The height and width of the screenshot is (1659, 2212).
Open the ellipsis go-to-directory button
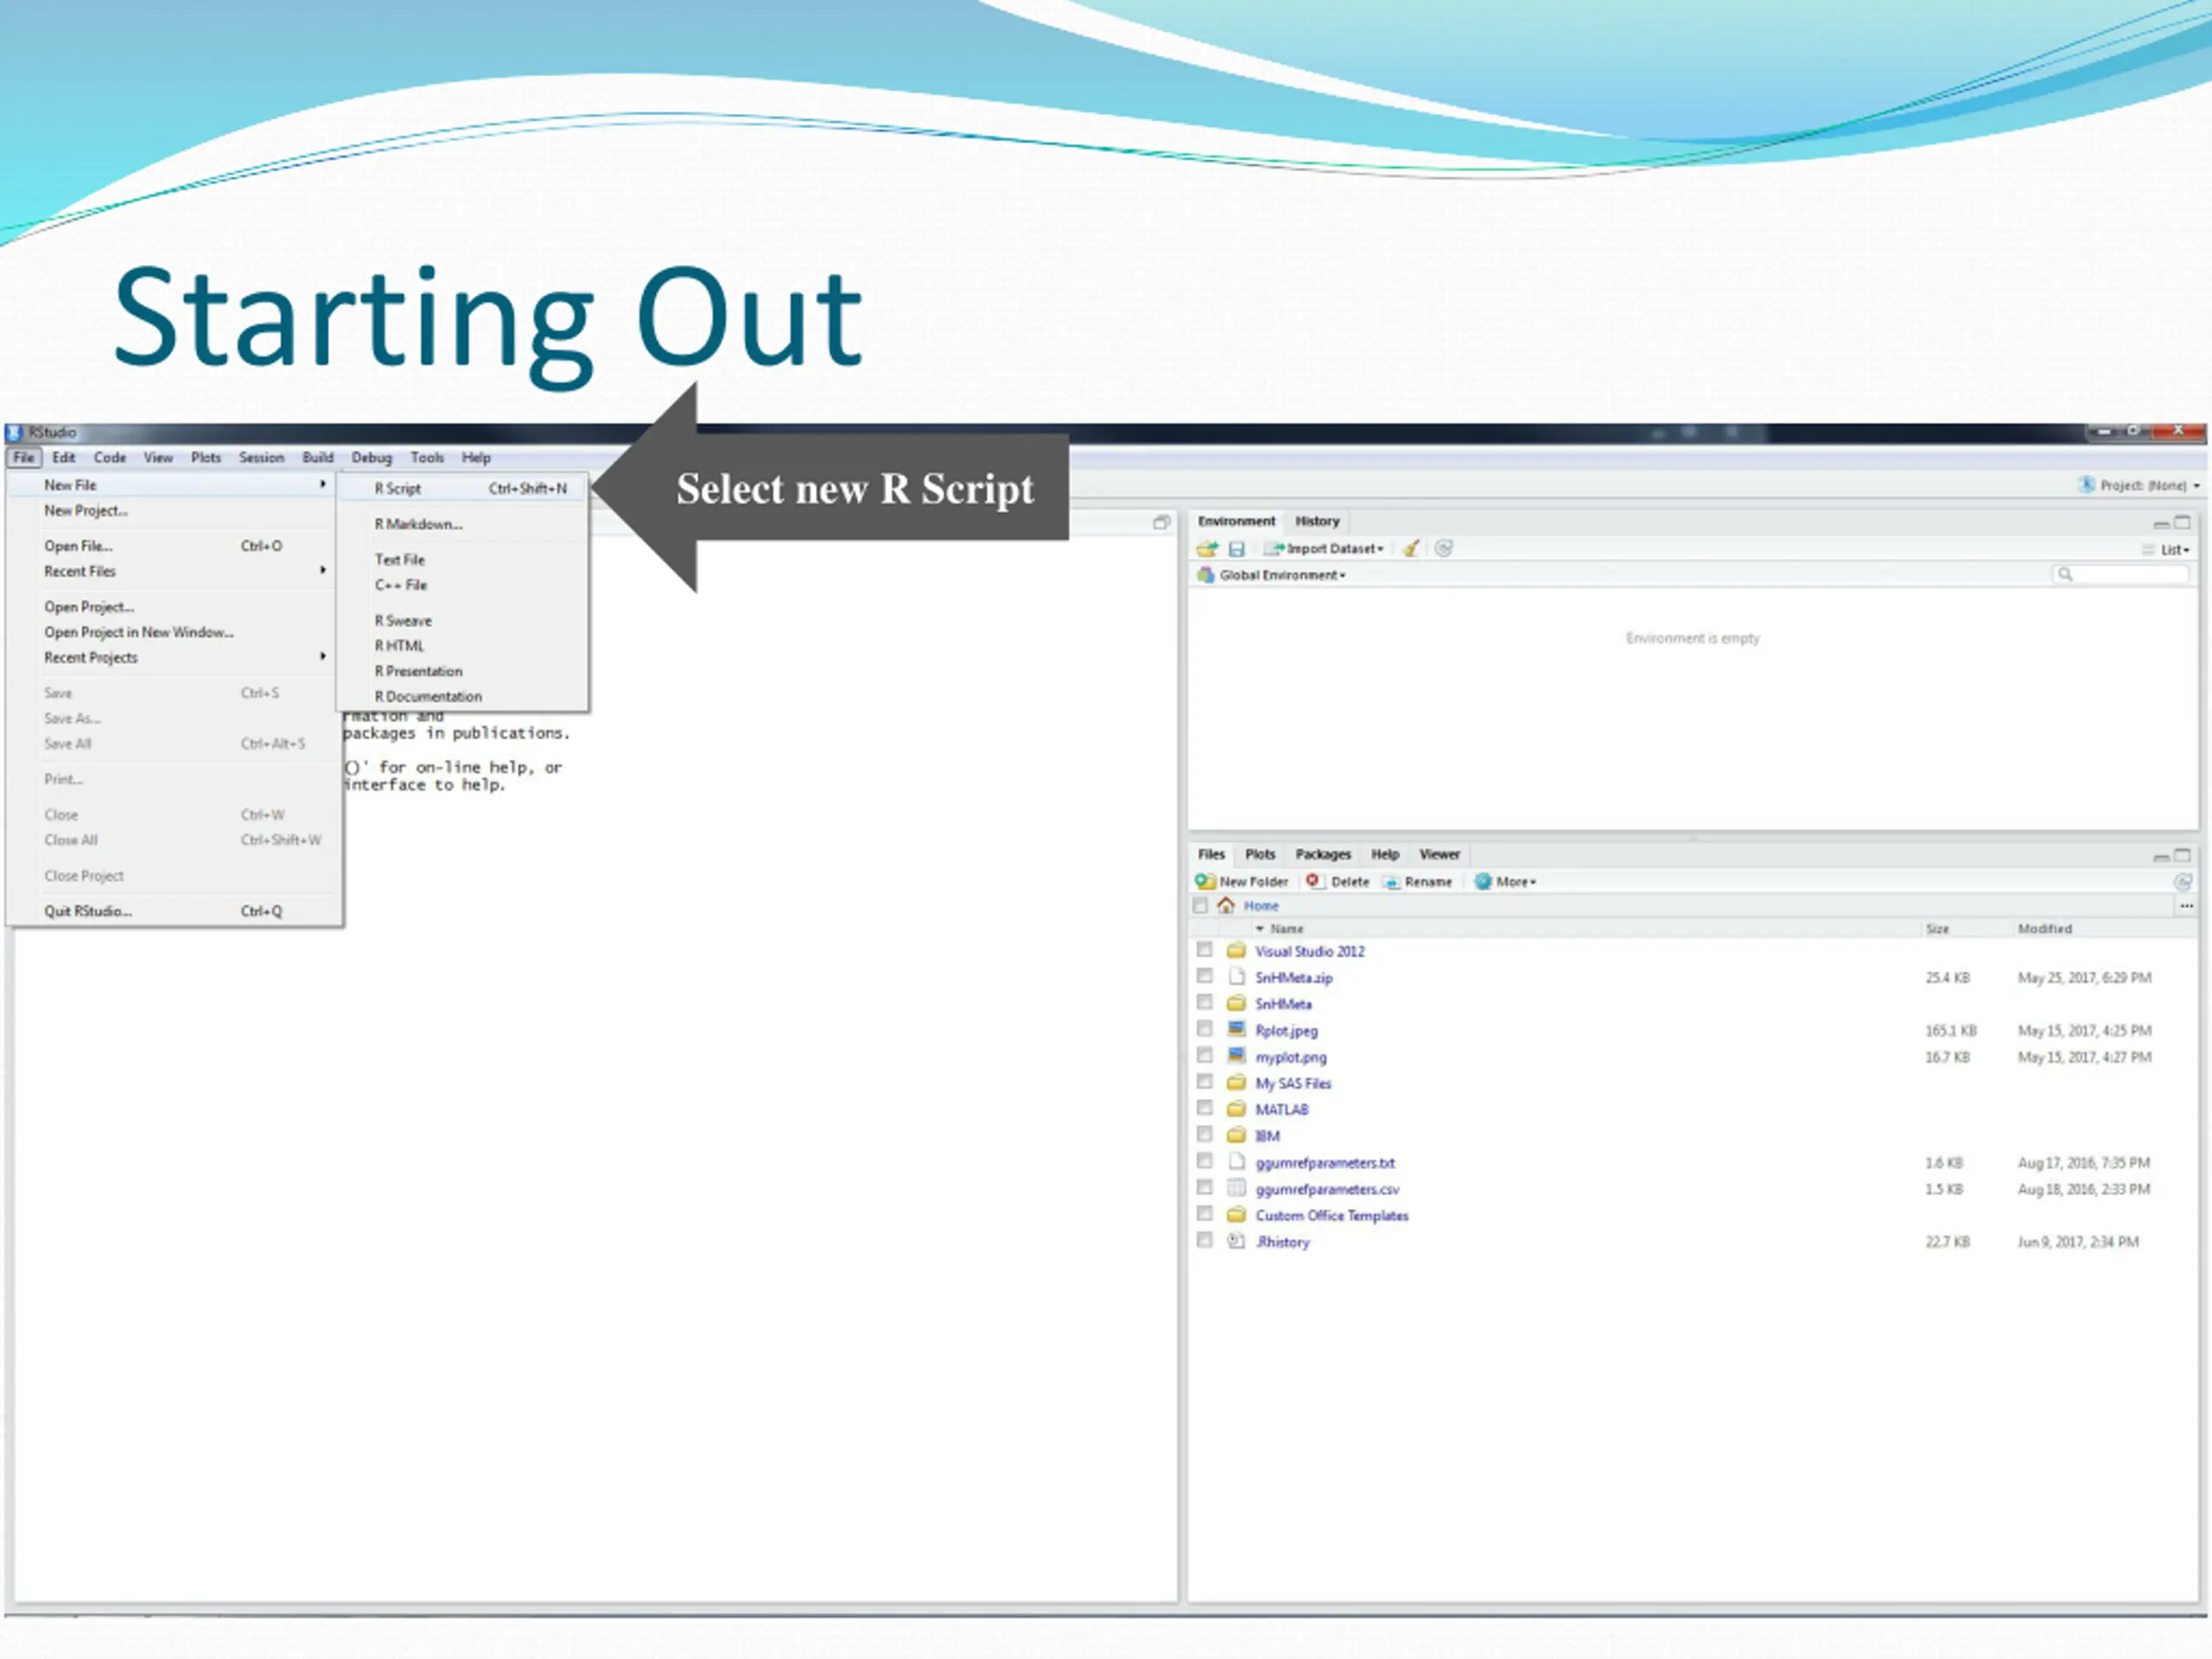2187,905
